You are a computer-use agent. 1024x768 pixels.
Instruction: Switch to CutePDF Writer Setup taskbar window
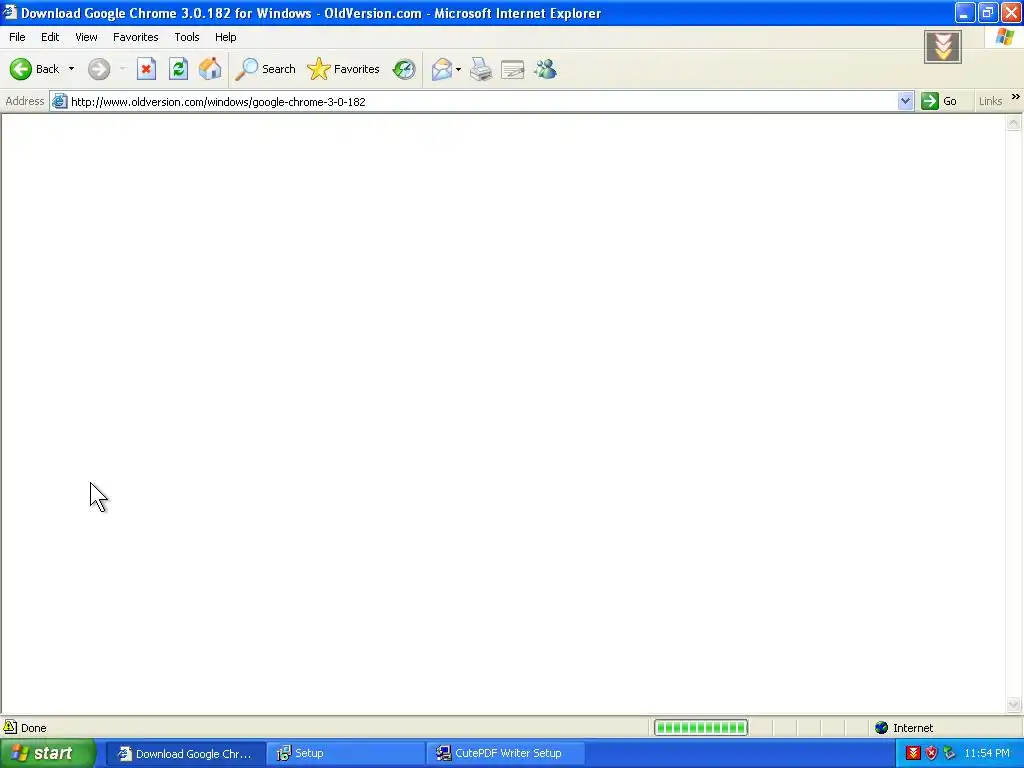(507, 753)
